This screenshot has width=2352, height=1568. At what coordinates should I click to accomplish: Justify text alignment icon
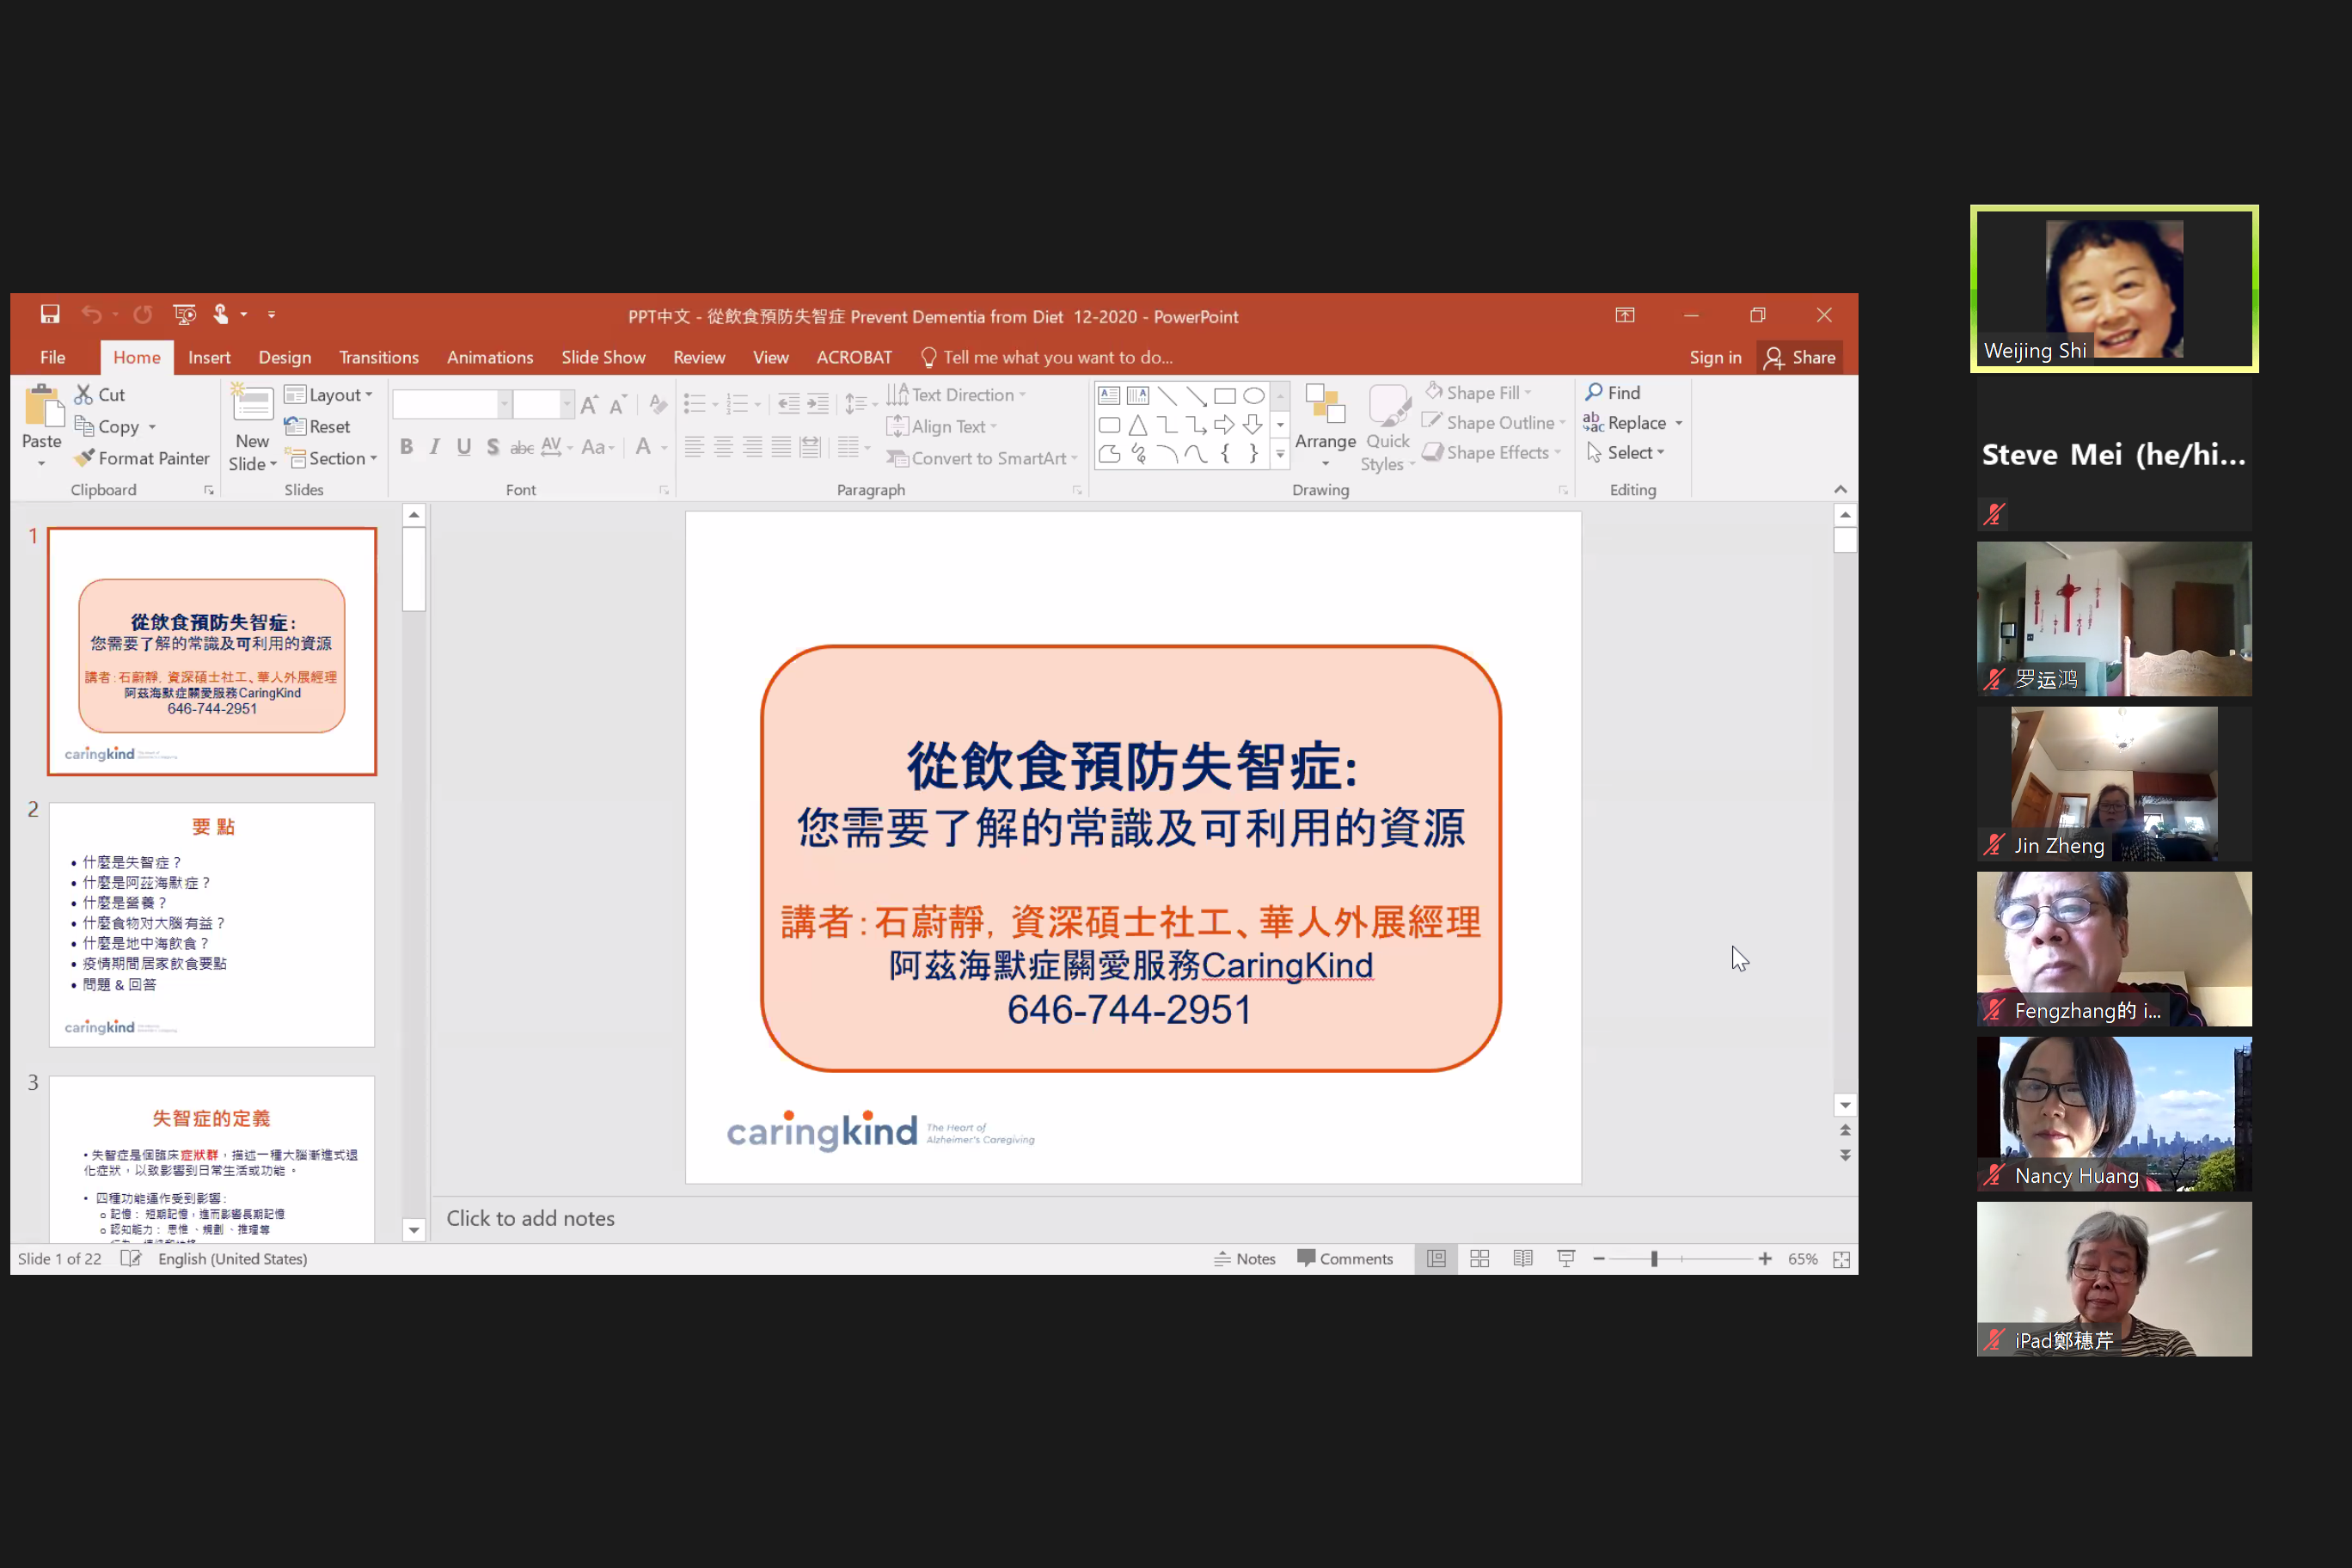pos(781,447)
